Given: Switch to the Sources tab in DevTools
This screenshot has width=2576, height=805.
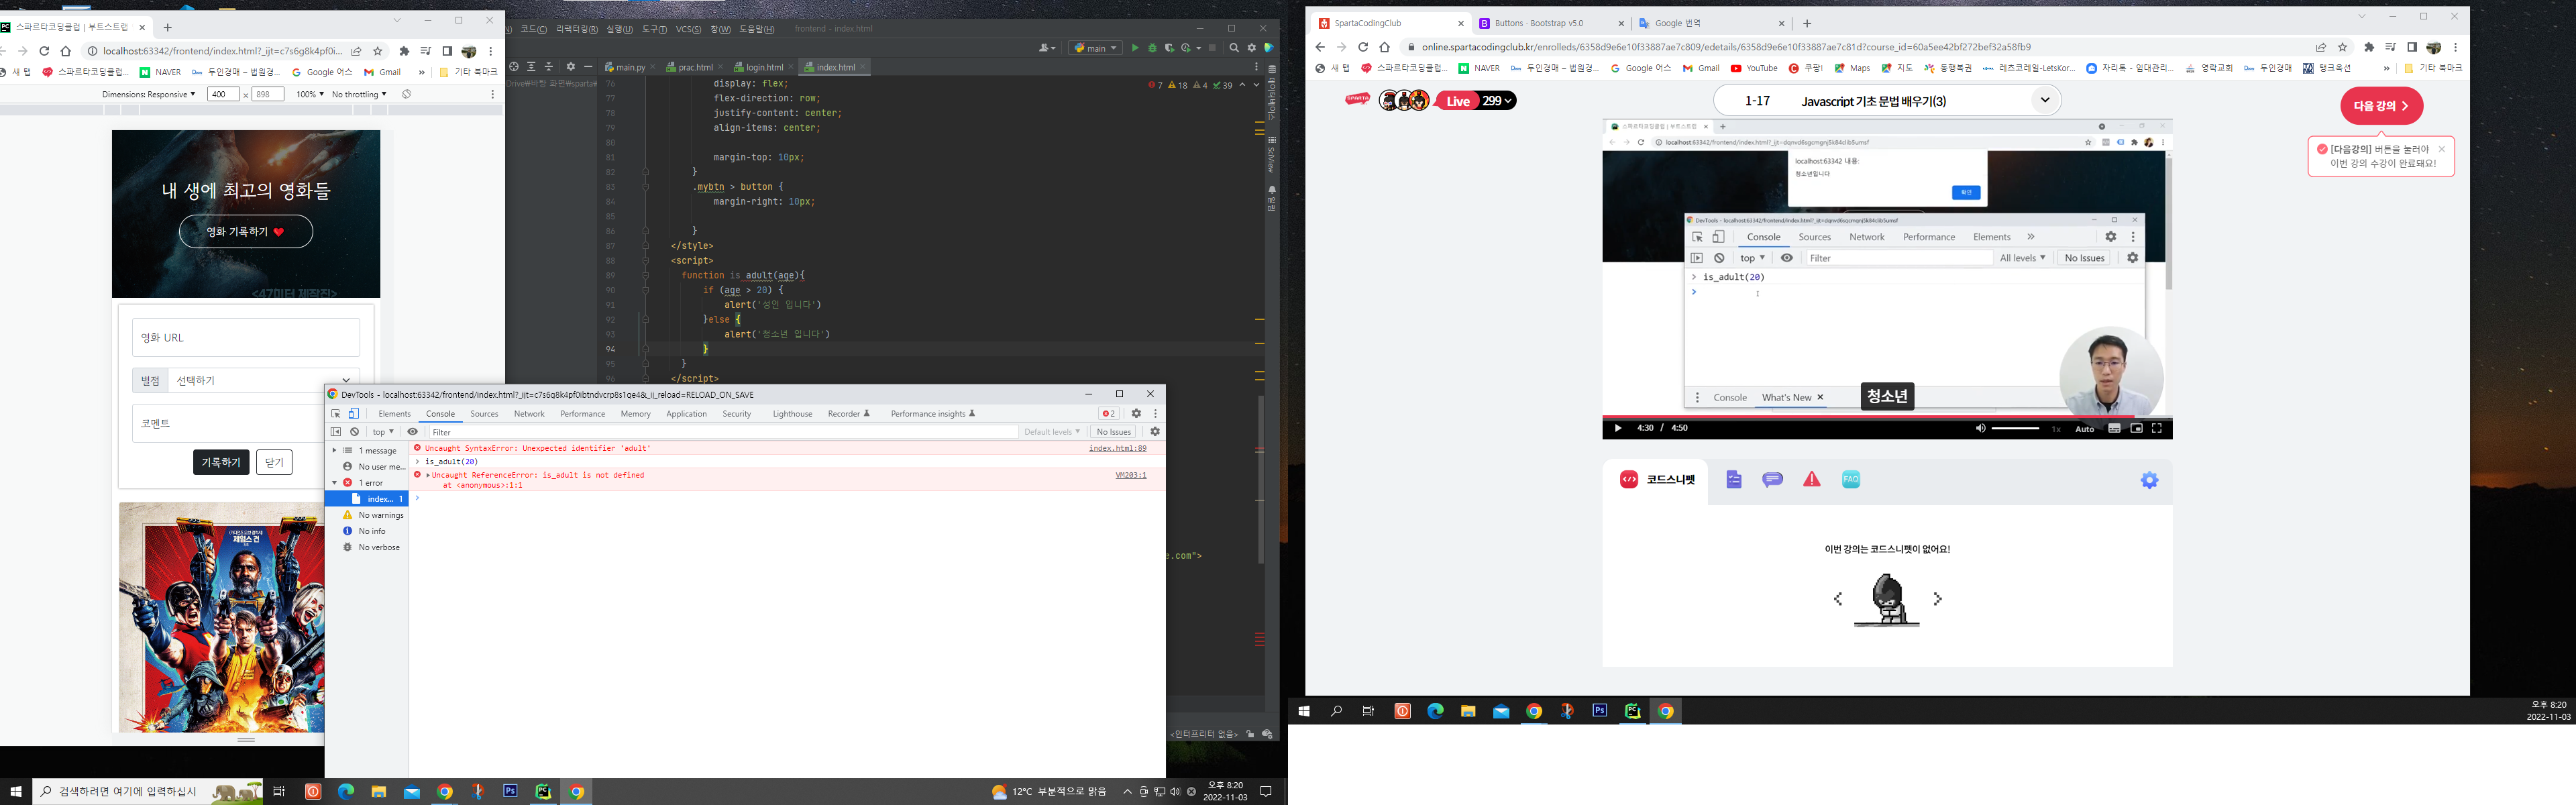Looking at the screenshot, I should coord(484,414).
